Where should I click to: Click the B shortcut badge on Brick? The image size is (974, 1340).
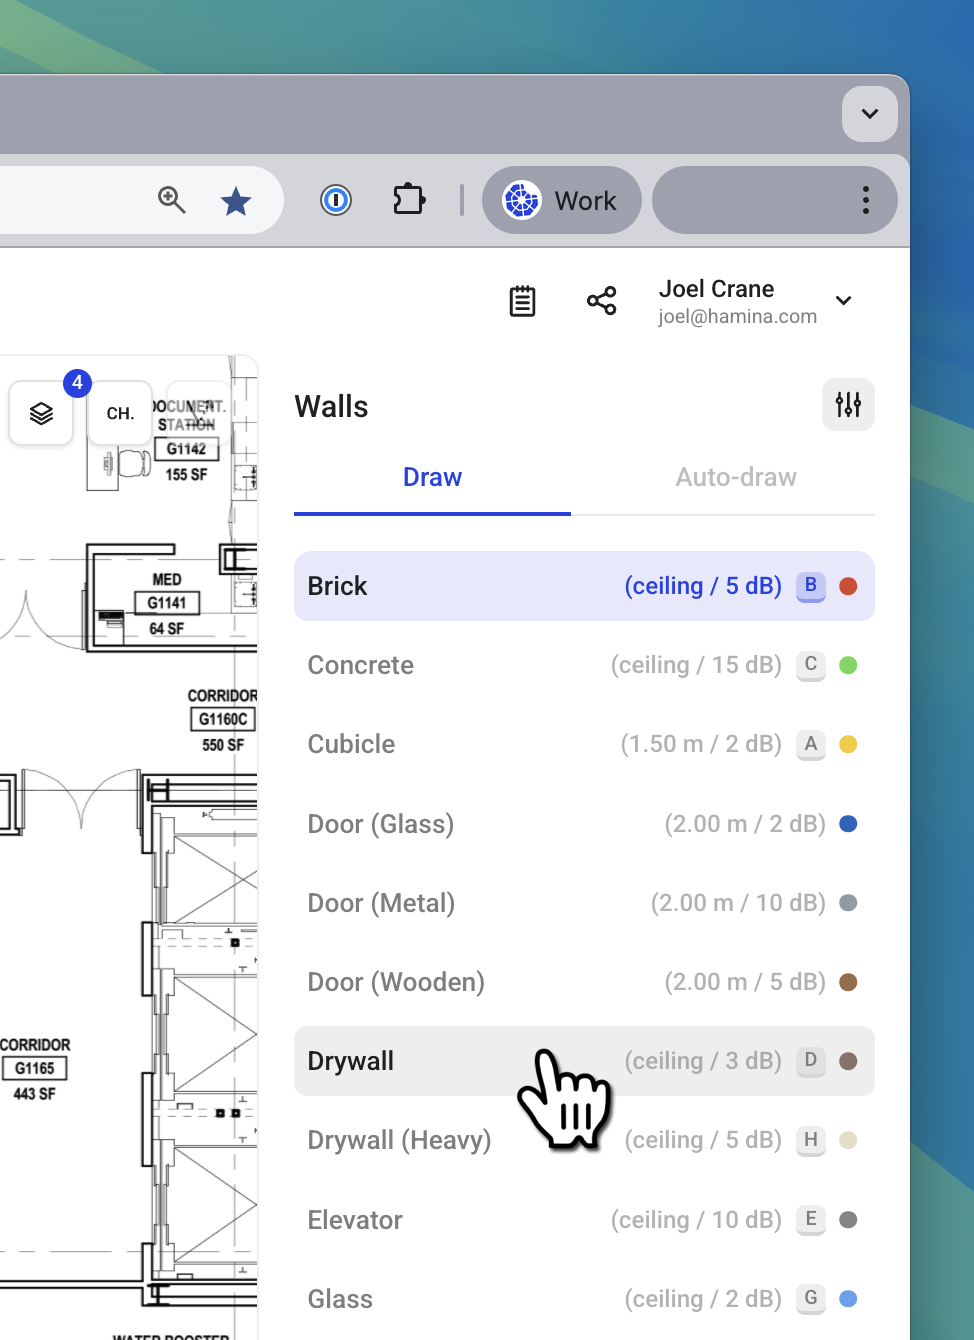[811, 586]
